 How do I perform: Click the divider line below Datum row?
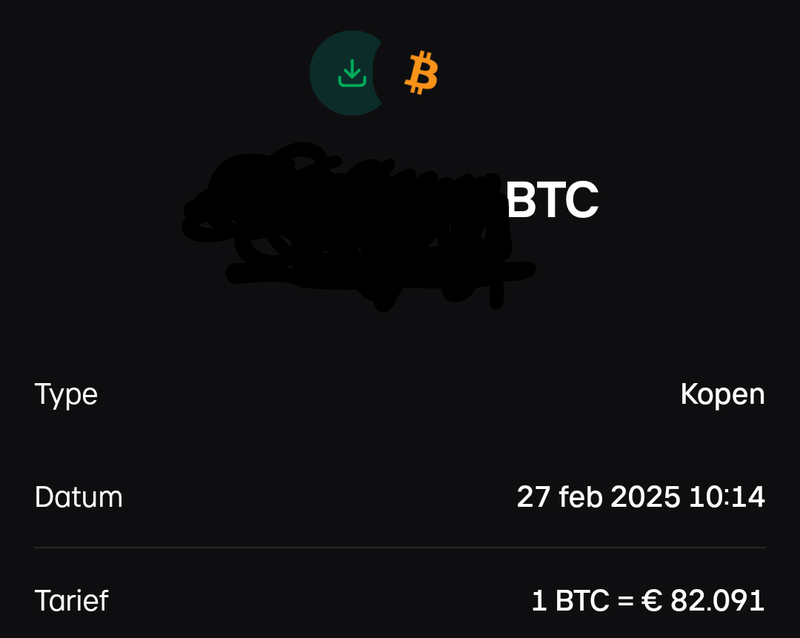[400, 548]
